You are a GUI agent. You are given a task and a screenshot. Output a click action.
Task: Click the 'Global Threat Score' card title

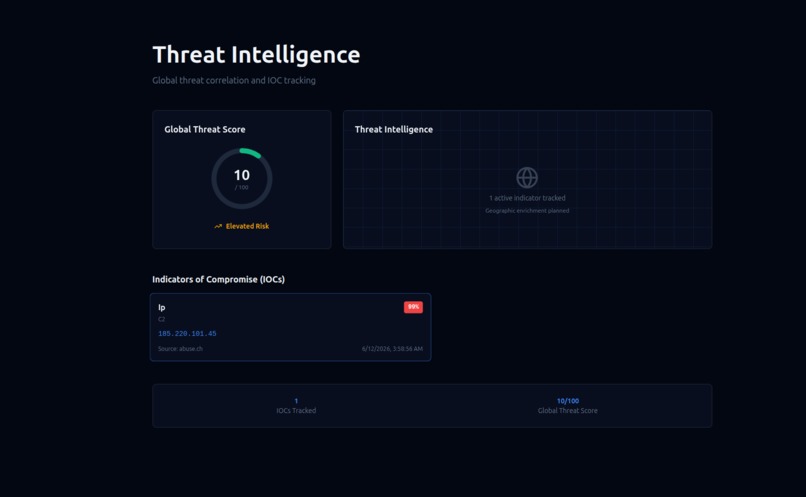coord(205,130)
